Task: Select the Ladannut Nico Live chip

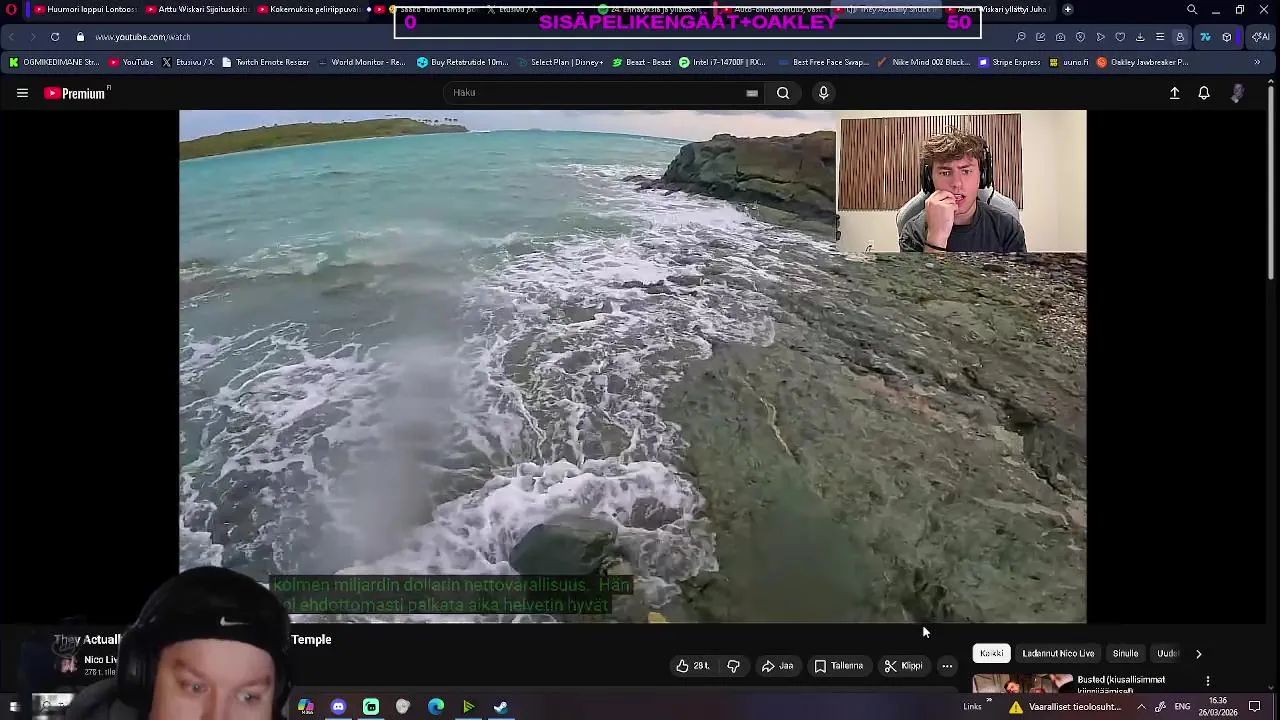Action: (x=1058, y=654)
